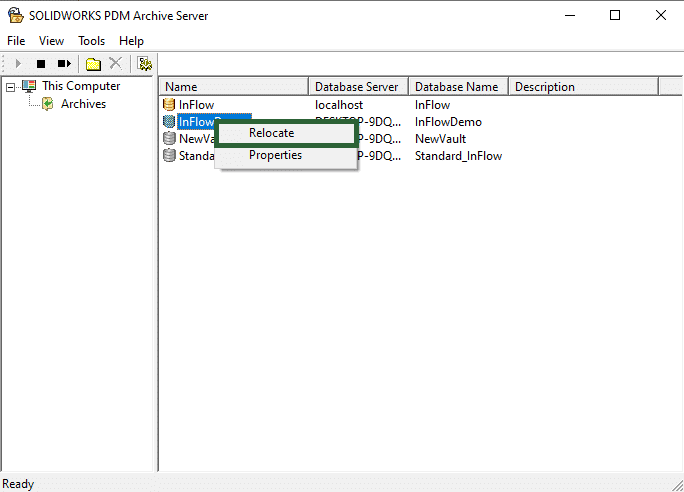Image resolution: width=684 pixels, height=492 pixels.
Task: Minimize the Archive Server window
Action: [570, 15]
